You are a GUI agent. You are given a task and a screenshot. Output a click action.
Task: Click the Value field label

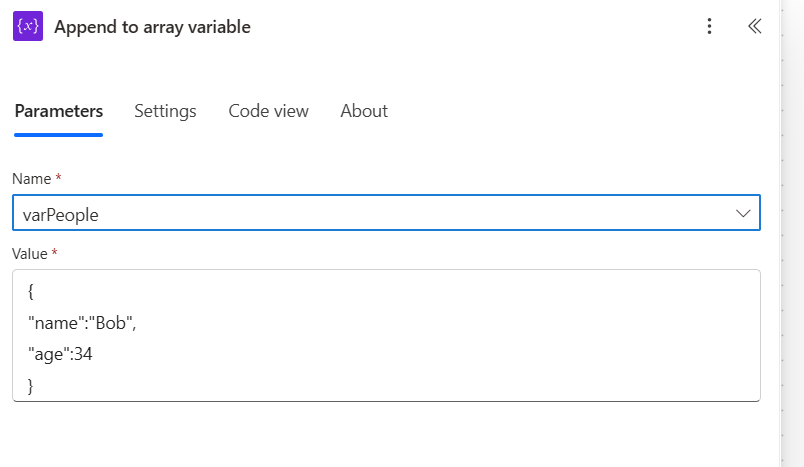[31, 254]
